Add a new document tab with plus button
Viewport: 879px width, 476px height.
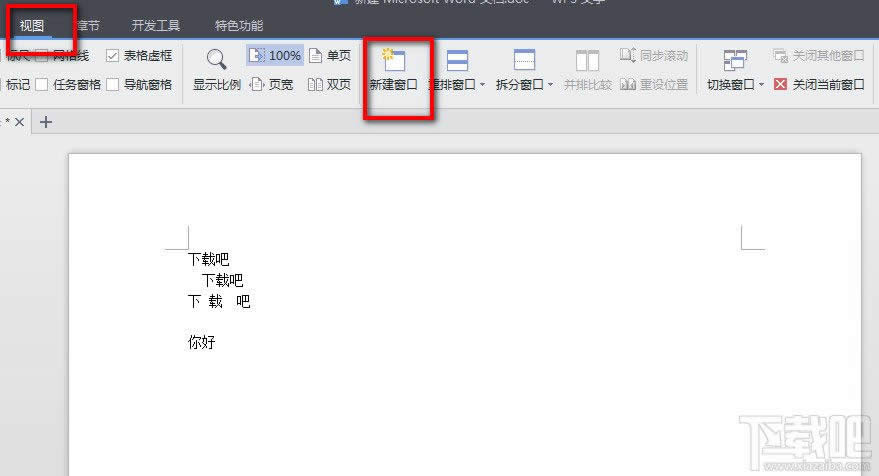point(45,122)
